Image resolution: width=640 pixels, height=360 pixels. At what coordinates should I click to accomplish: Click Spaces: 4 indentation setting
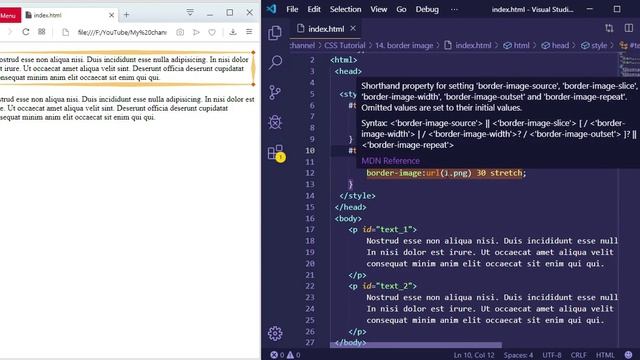coord(518,355)
